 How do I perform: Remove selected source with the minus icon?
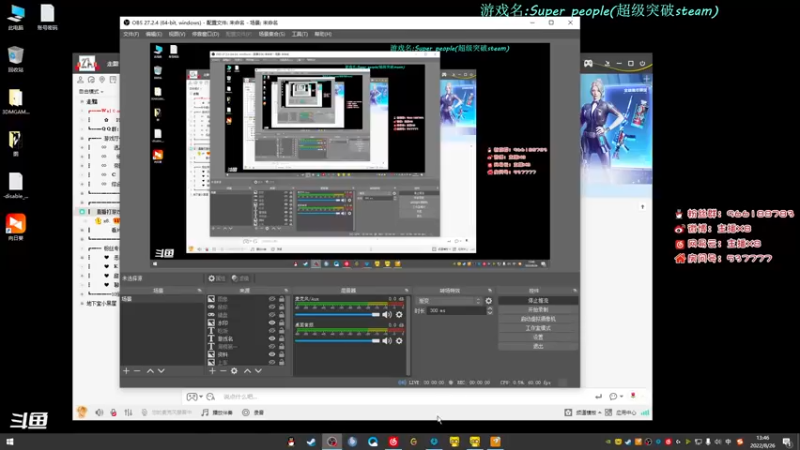(223, 371)
